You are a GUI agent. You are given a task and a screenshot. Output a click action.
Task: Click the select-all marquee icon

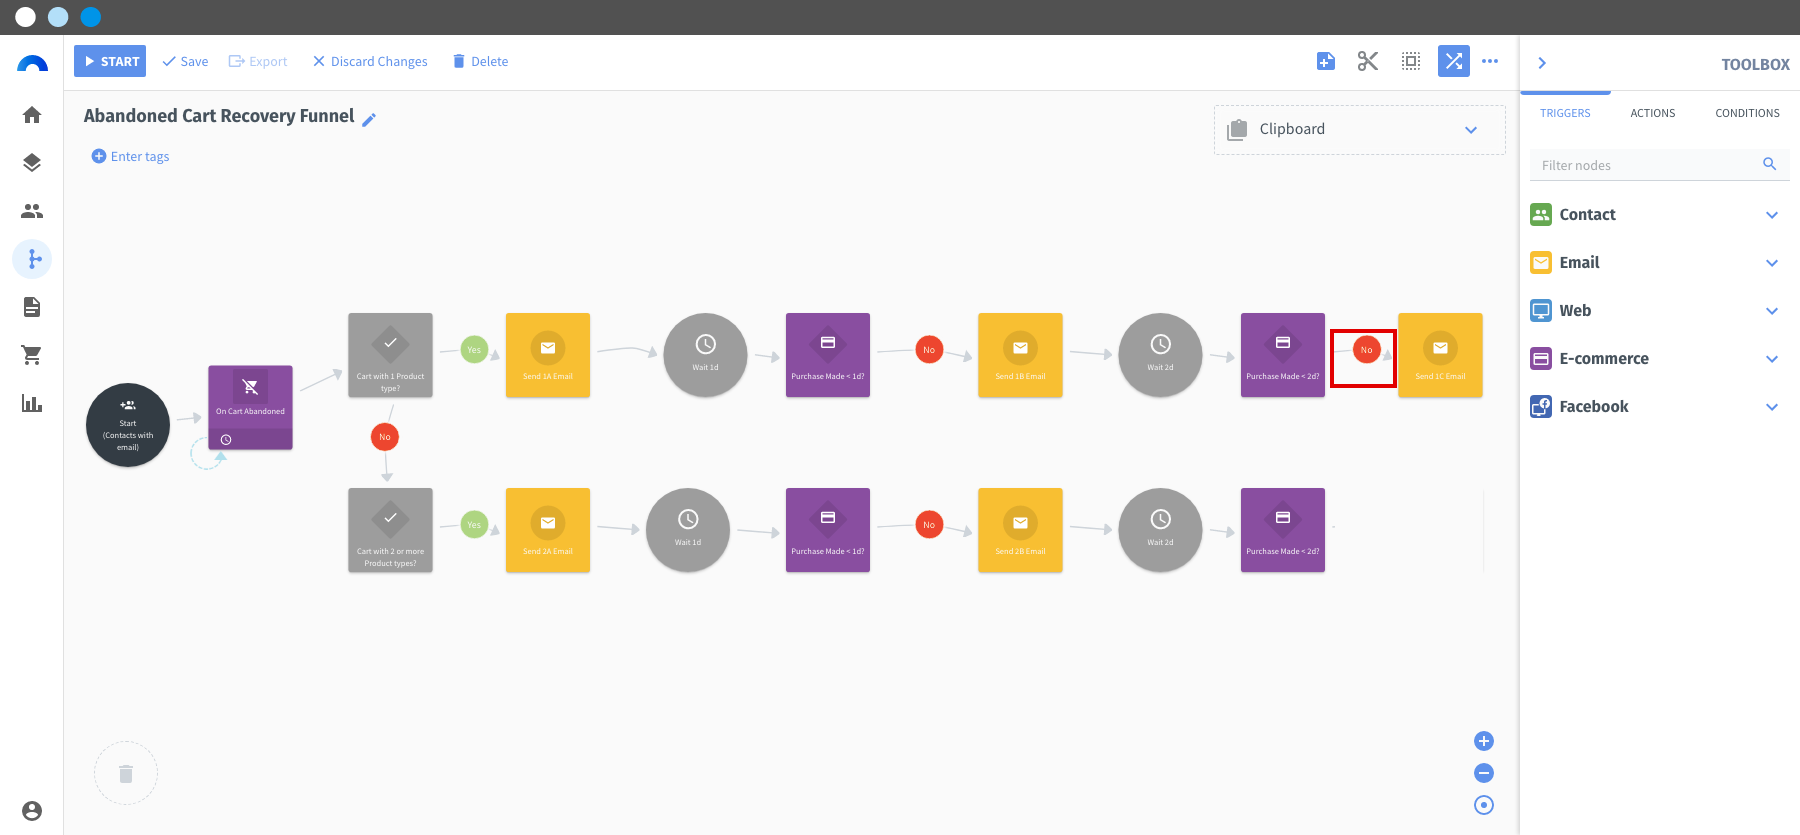(x=1411, y=61)
